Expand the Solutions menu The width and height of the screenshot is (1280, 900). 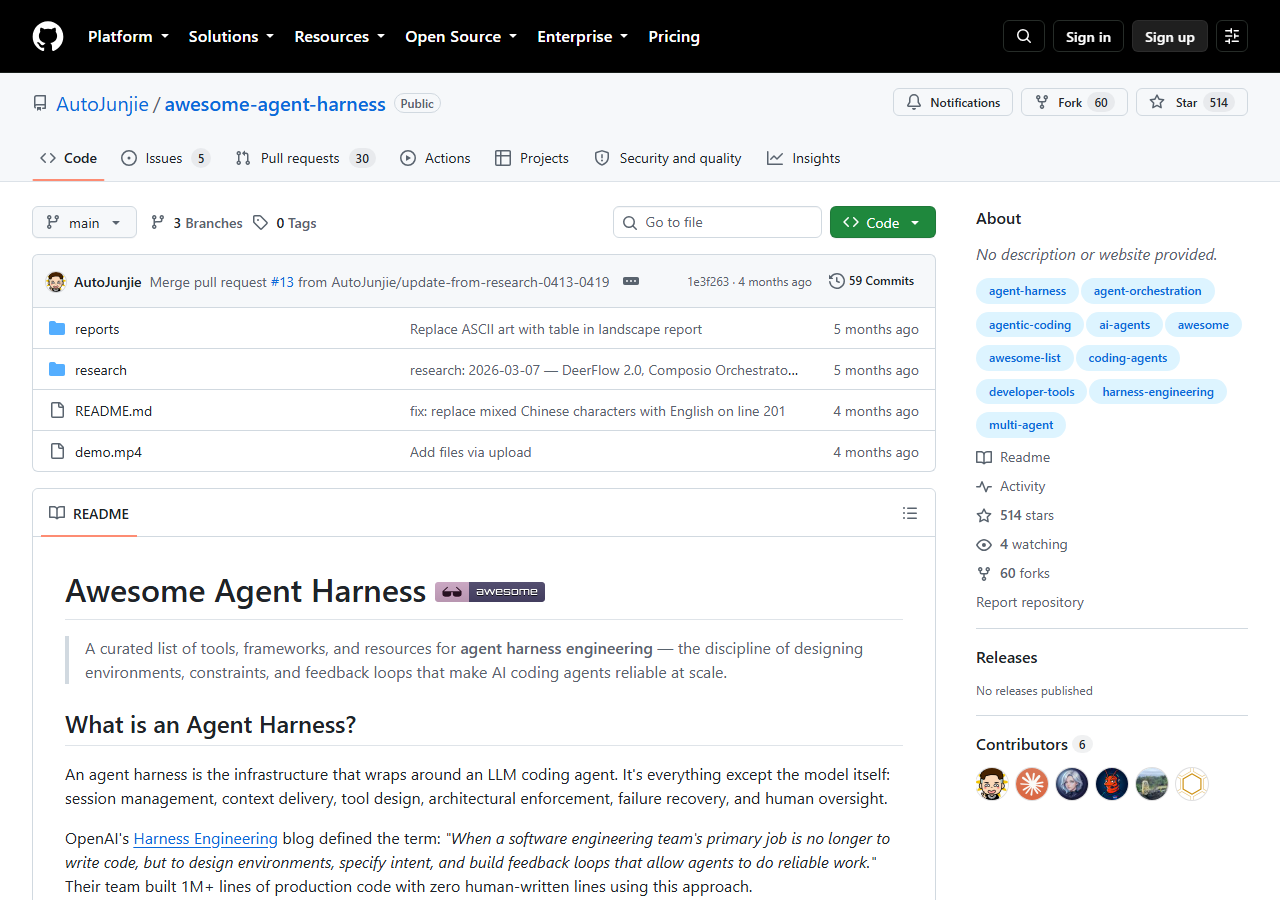pyautogui.click(x=231, y=36)
